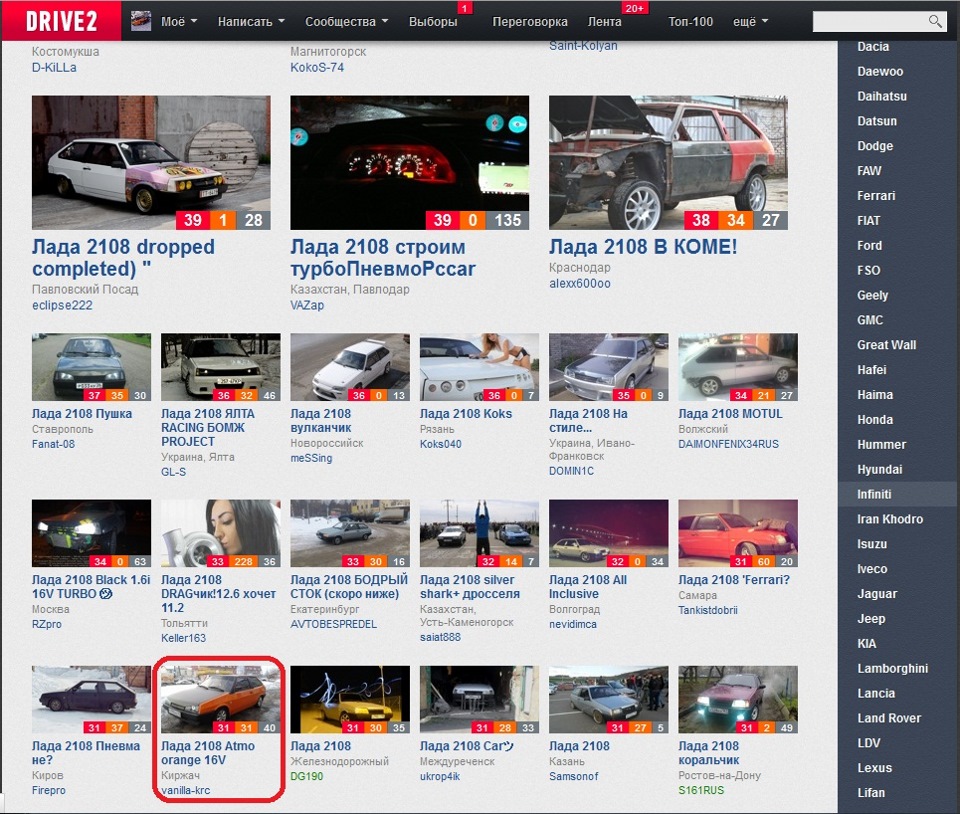
Task: Select Infiniti in brand sidebar
Action: [x=874, y=495]
